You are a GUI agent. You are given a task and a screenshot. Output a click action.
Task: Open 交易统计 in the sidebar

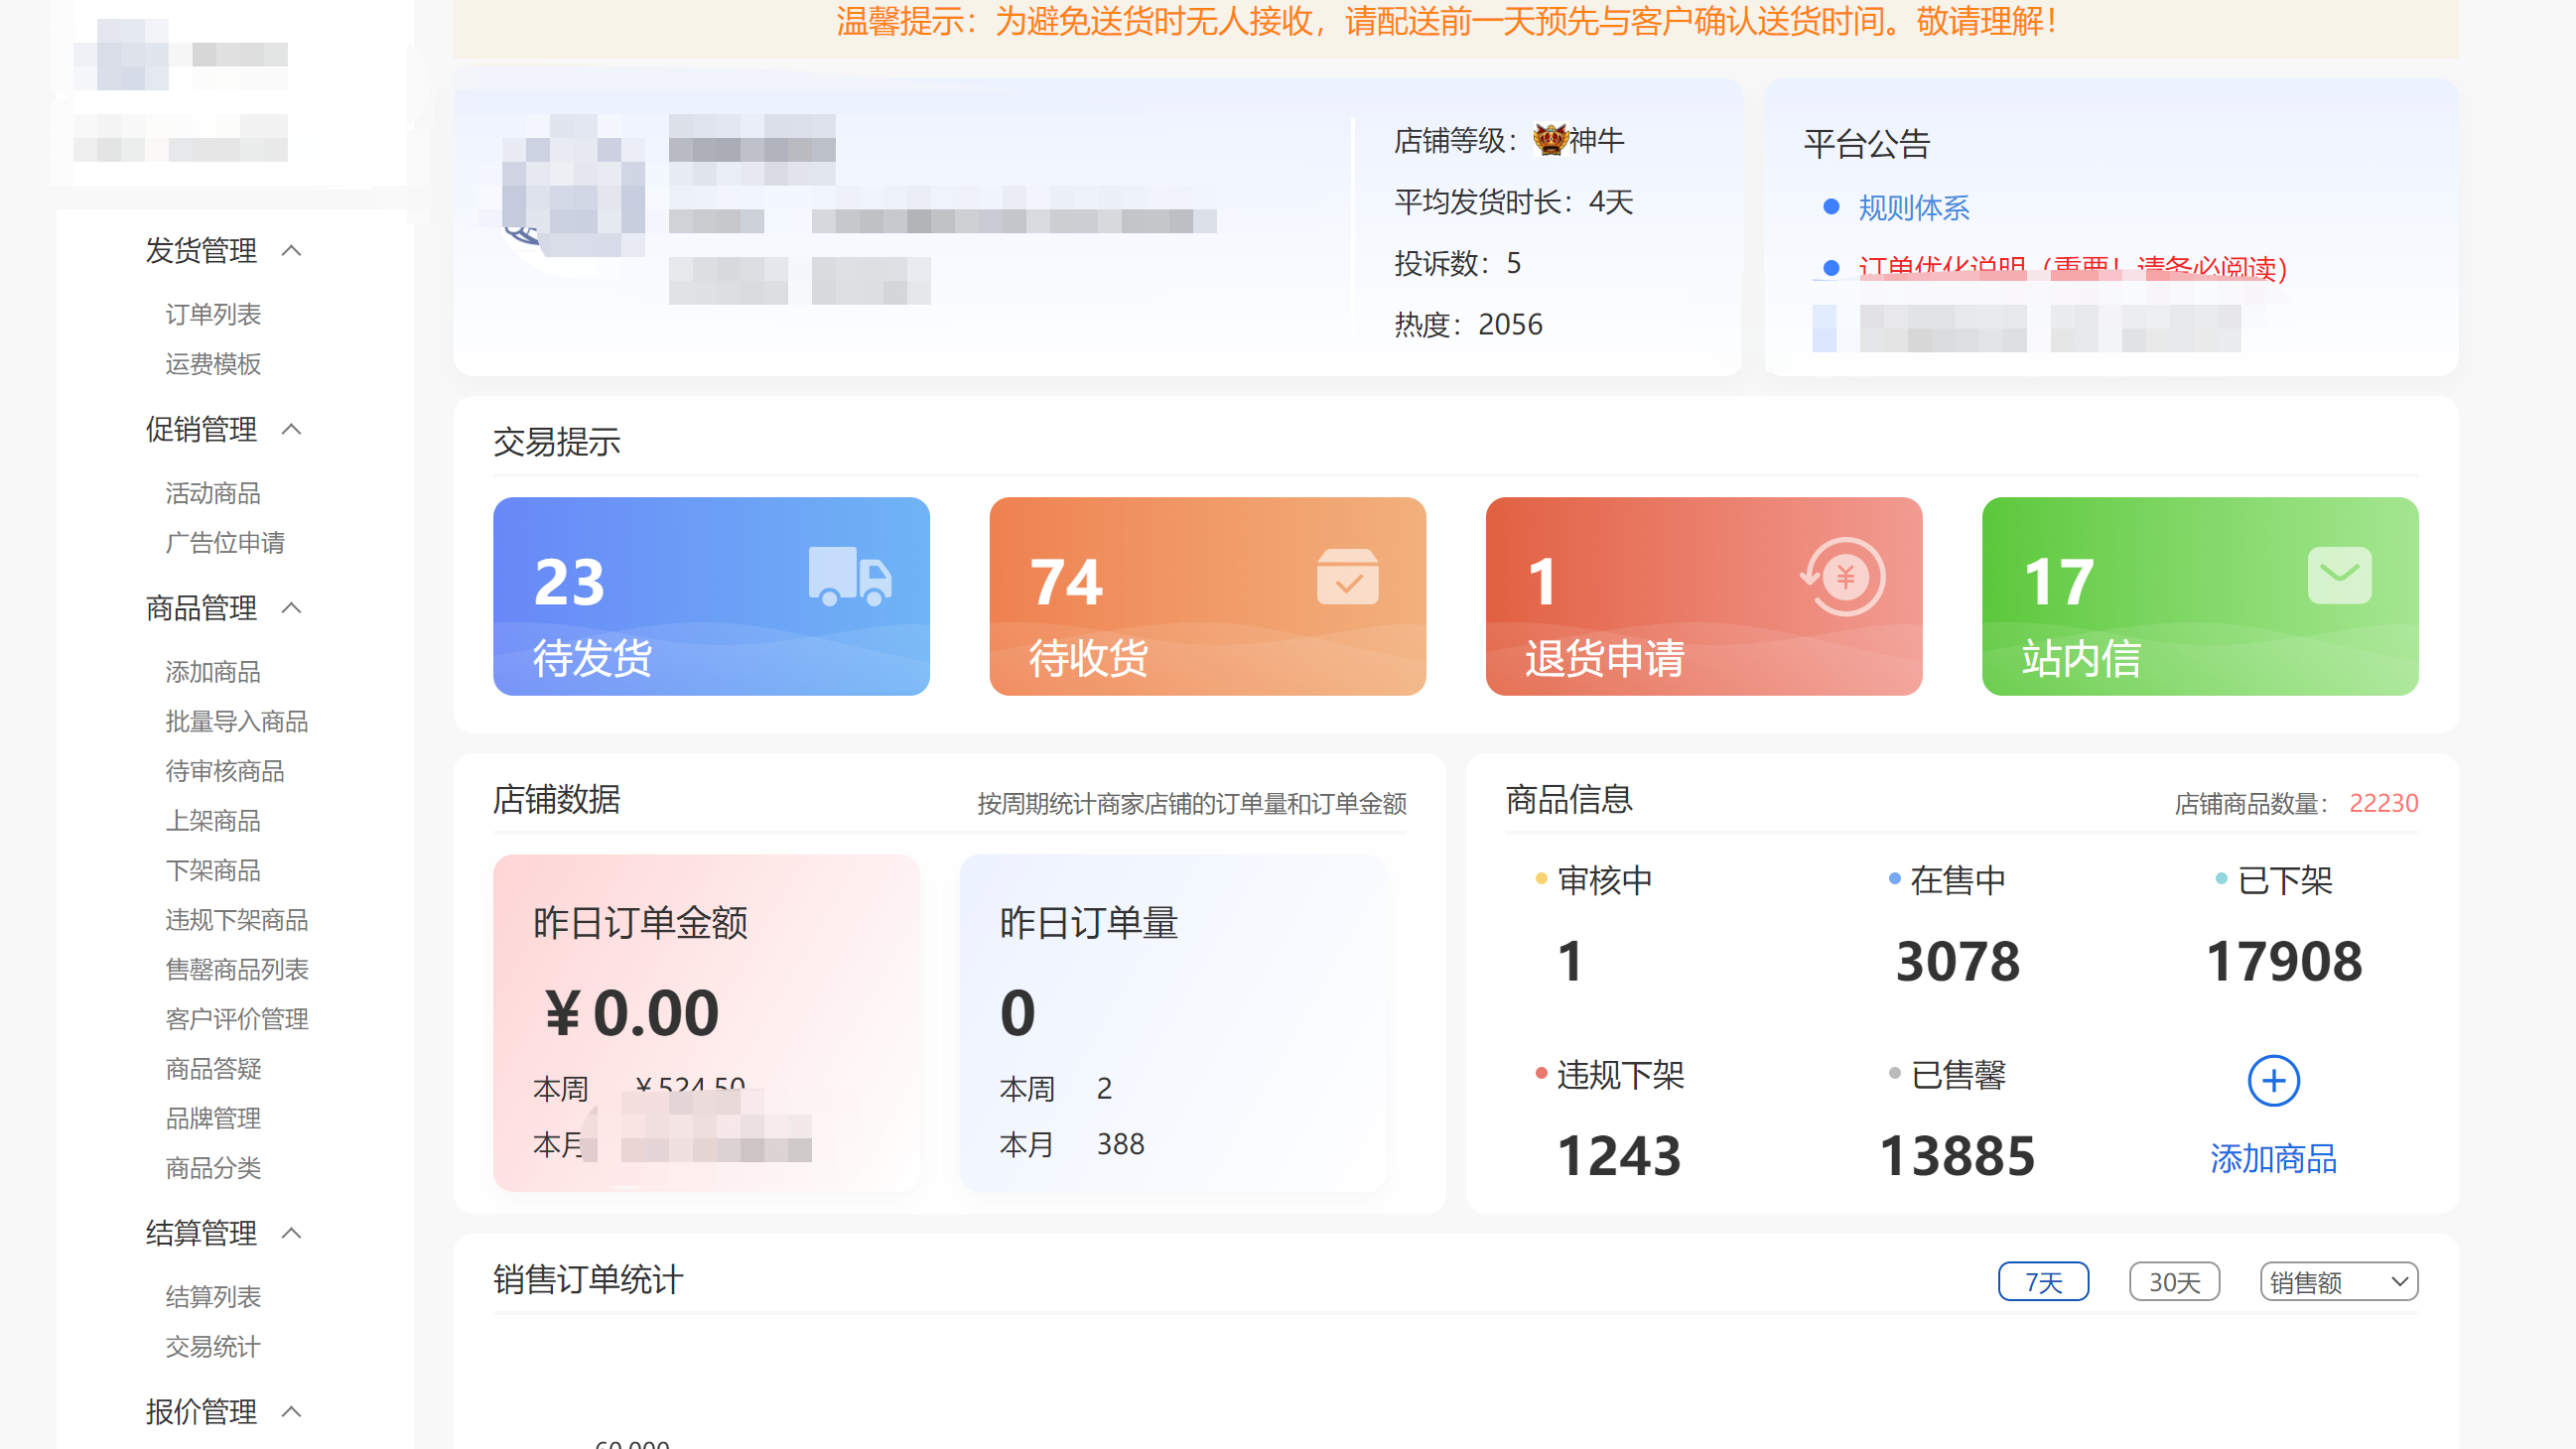tap(213, 1347)
